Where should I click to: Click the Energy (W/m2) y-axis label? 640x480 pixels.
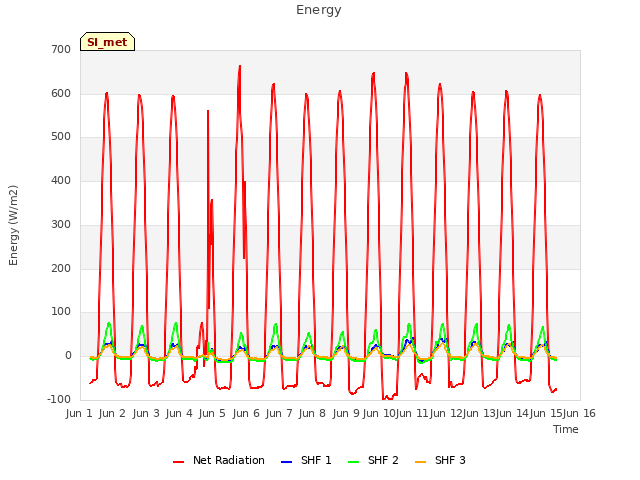coord(13,225)
